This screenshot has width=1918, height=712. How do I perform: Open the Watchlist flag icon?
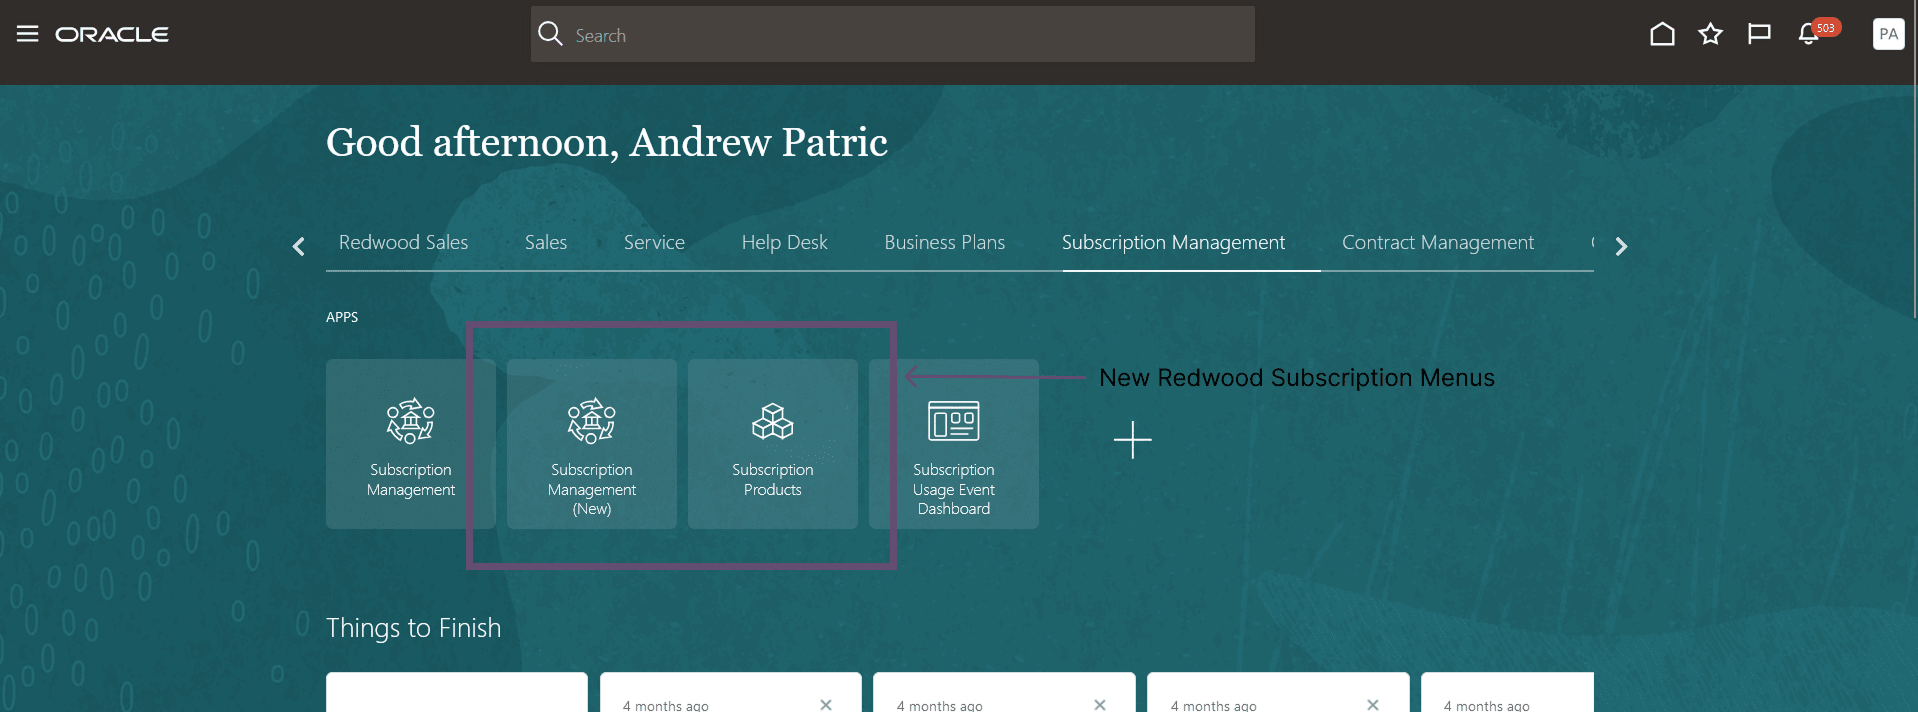1759,34
